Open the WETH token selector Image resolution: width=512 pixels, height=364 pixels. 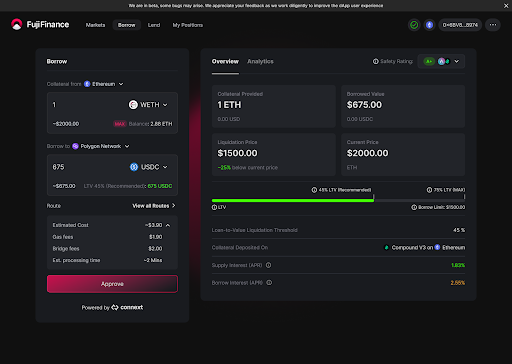[148, 105]
